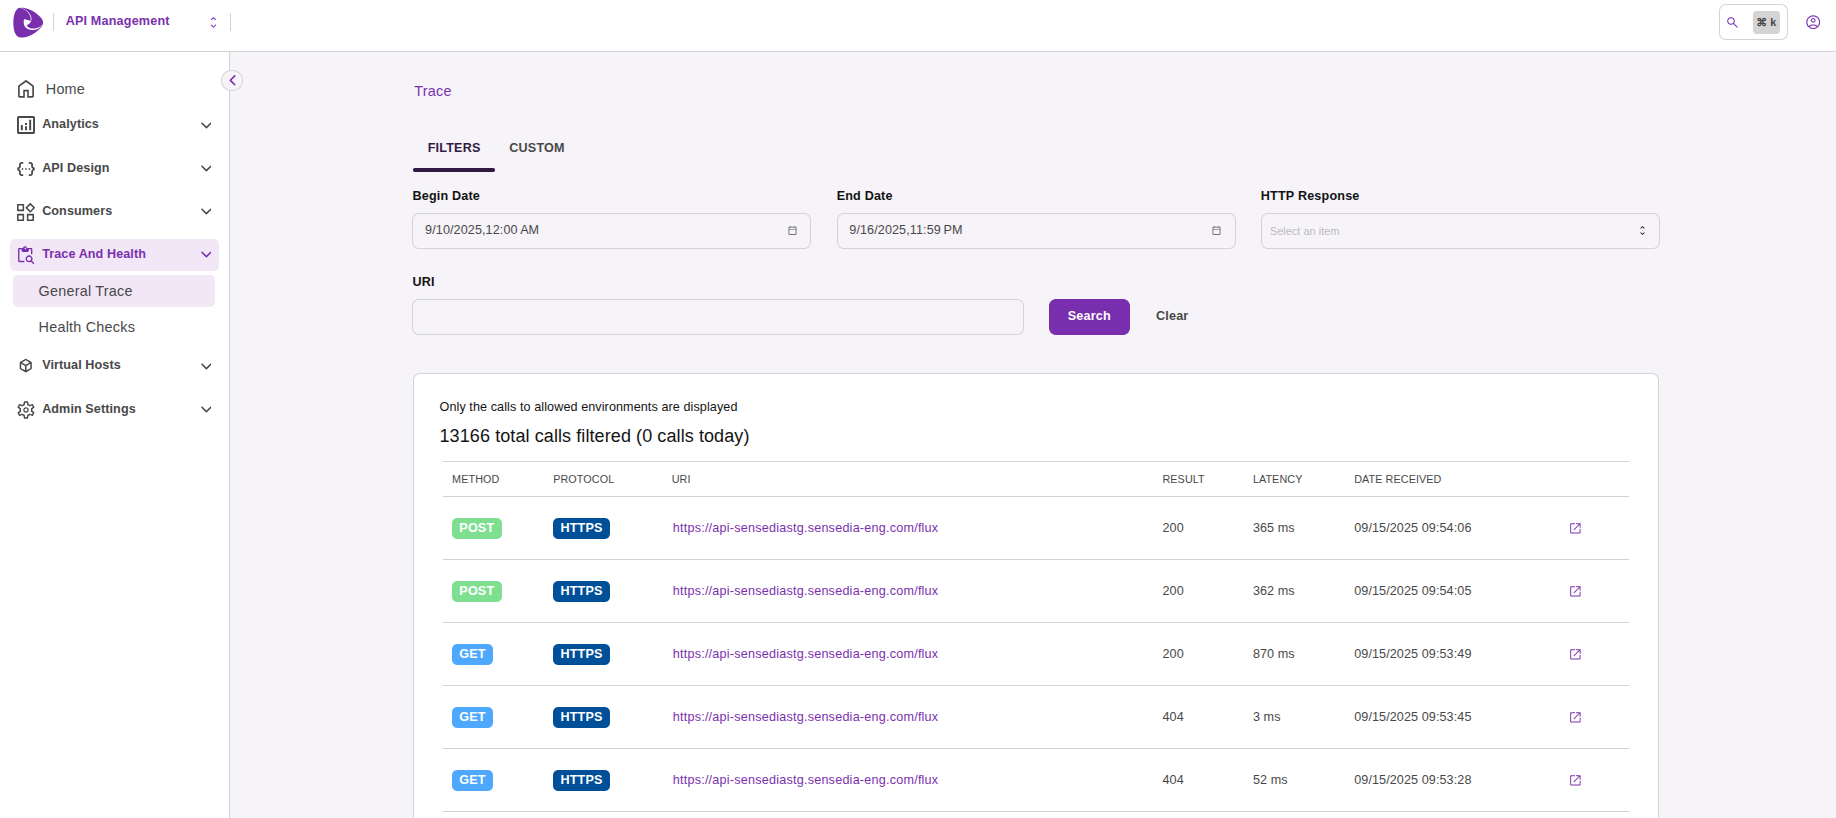This screenshot has height=818, width=1836.
Task: Select Health Checks in sidebar
Action: click(x=87, y=327)
